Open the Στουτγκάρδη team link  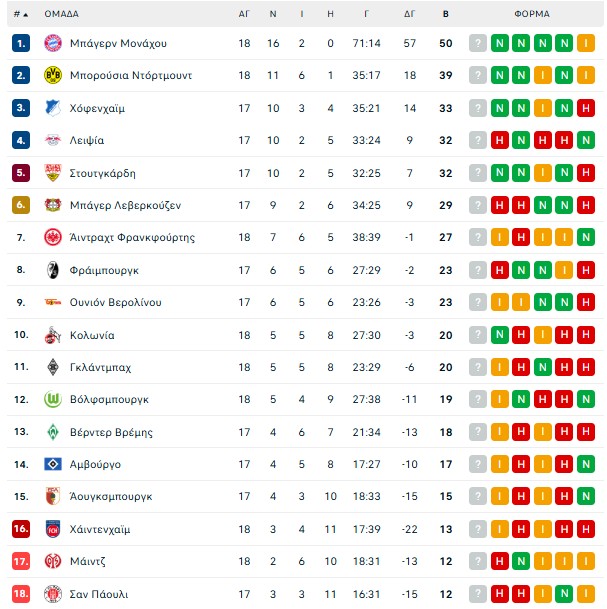pos(101,173)
